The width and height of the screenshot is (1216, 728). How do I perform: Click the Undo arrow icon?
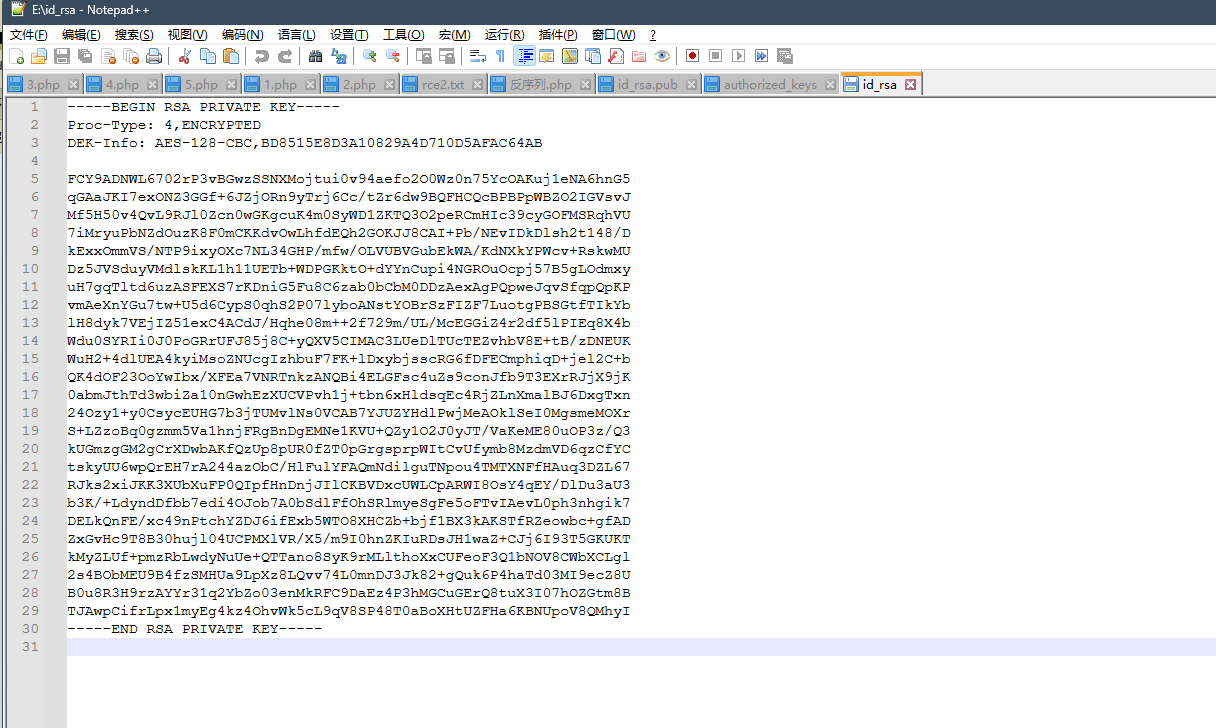pyautogui.click(x=262, y=56)
